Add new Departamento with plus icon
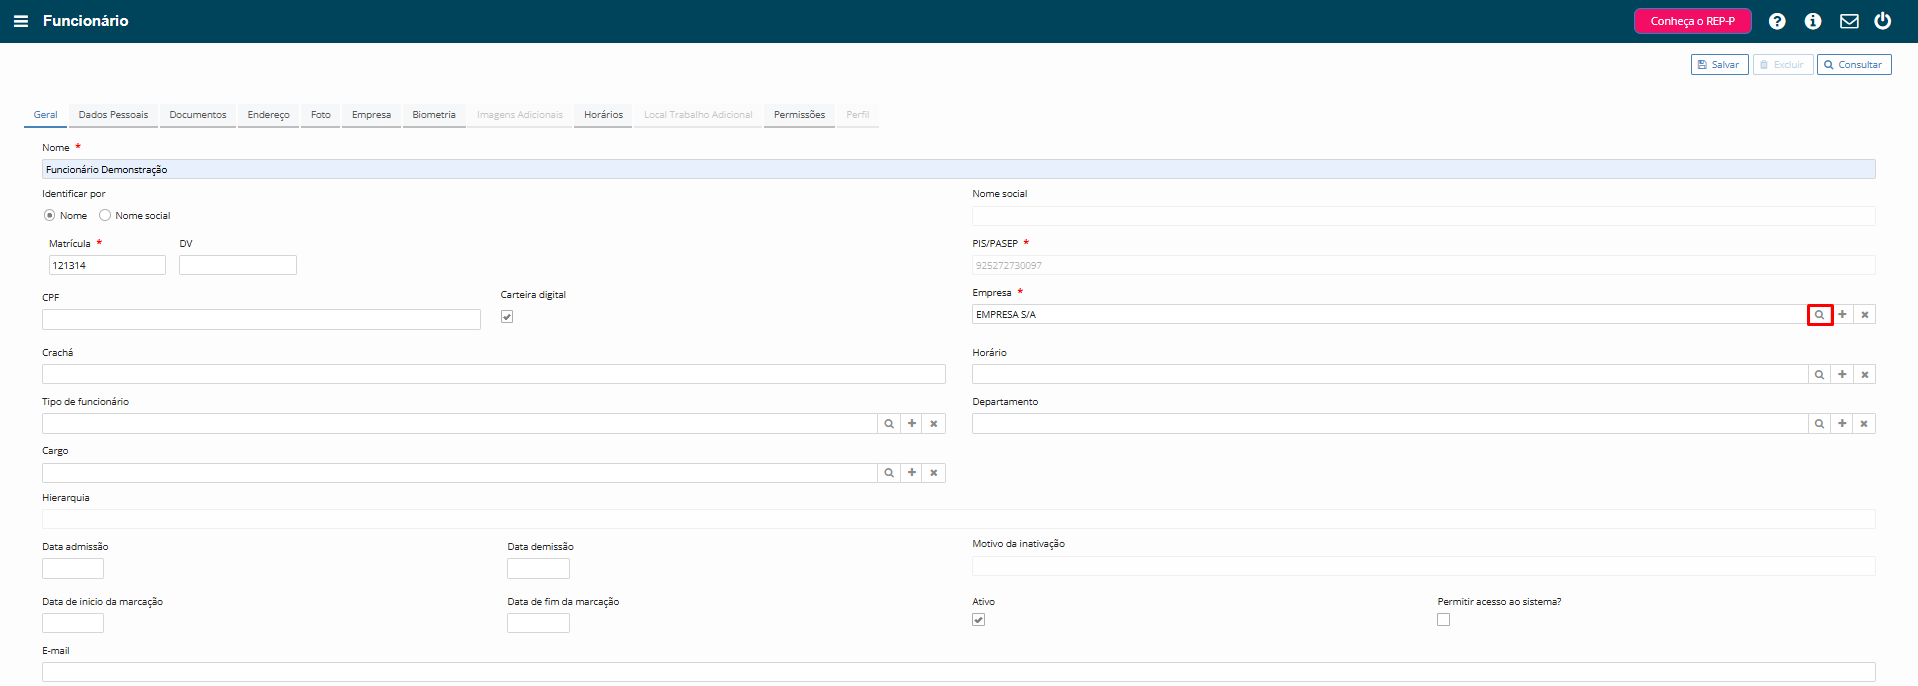Screen dimensions: 1918x686 [1842, 424]
